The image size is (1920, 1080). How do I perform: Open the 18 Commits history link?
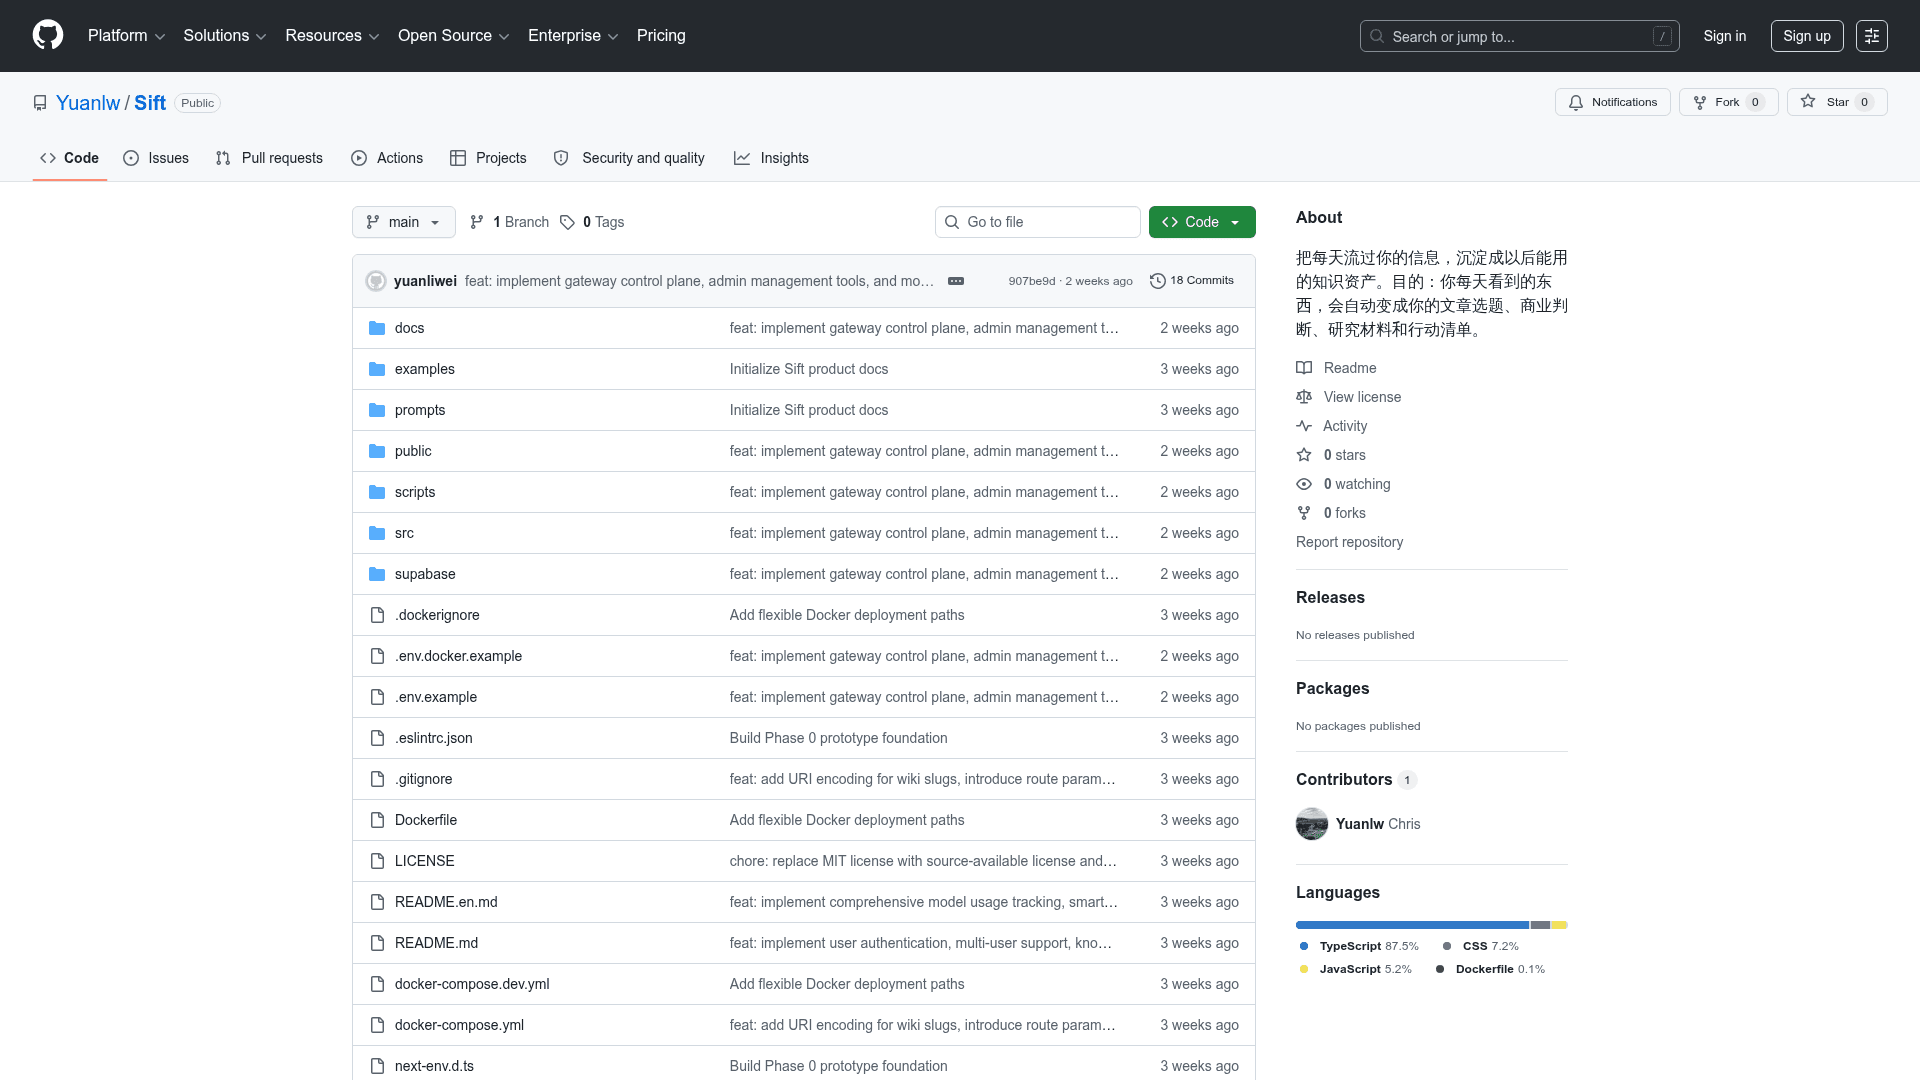coord(1192,281)
